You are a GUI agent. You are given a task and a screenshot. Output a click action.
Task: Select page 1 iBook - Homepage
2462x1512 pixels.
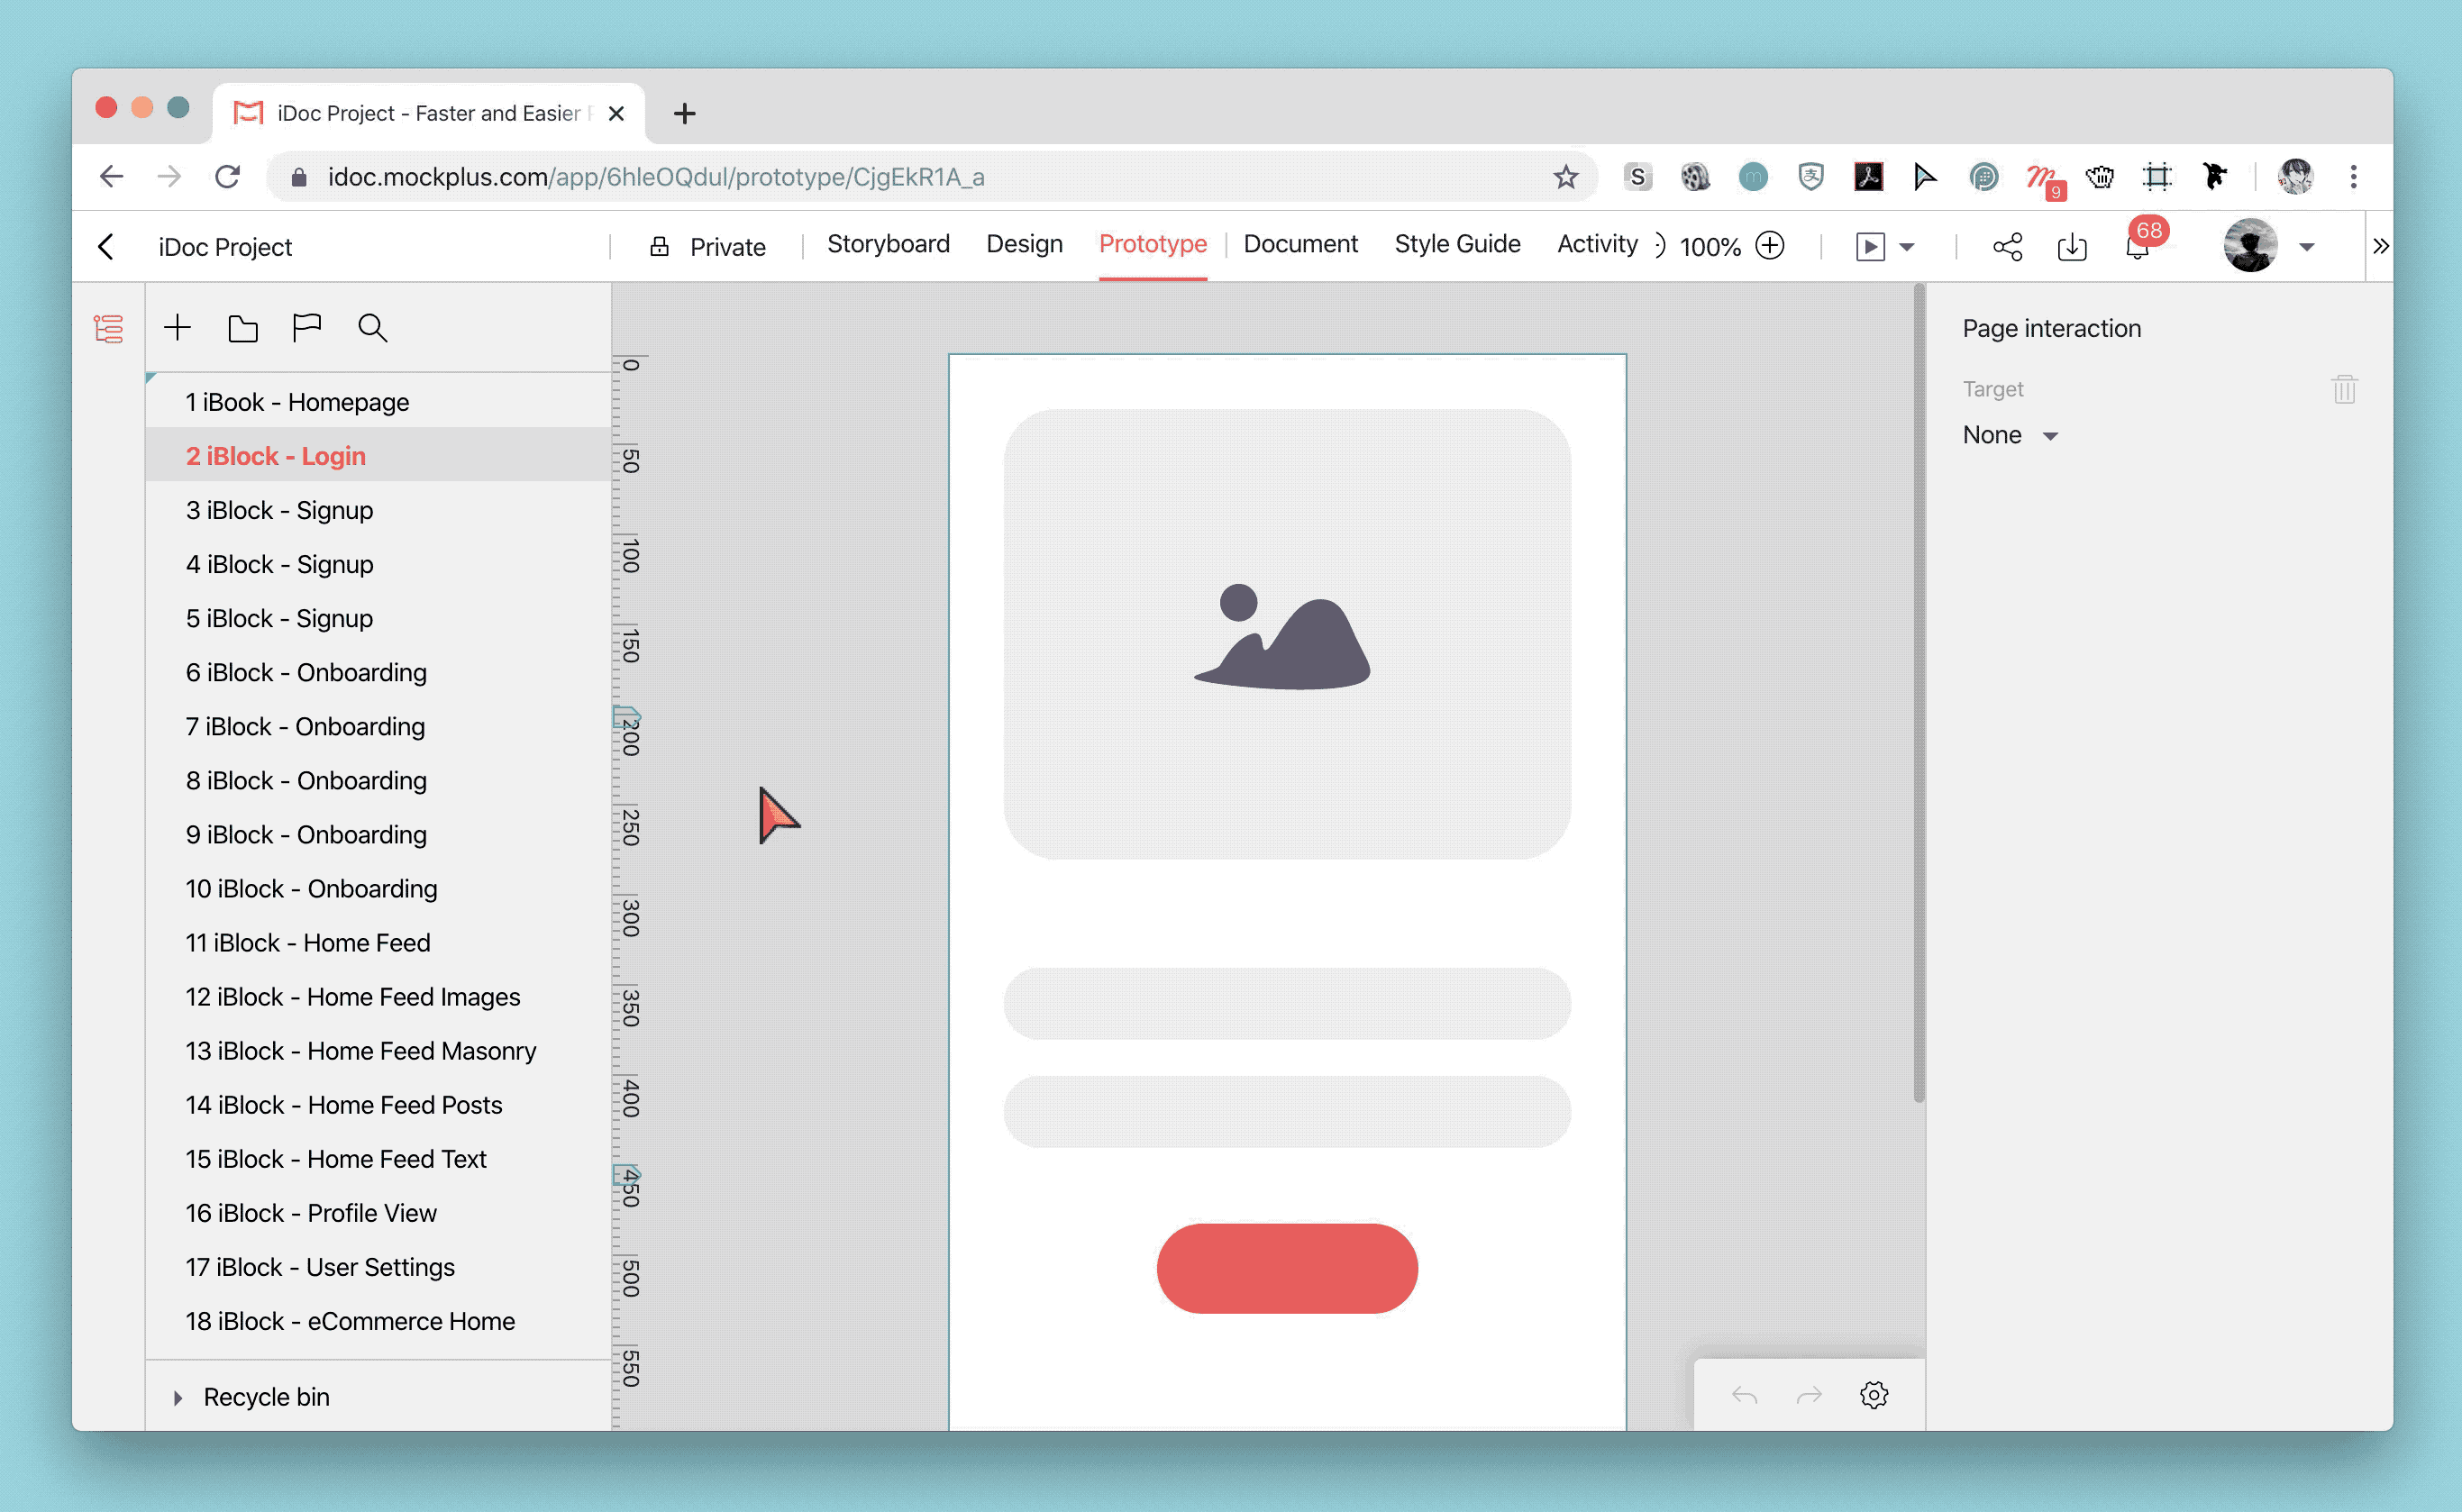tap(378, 402)
